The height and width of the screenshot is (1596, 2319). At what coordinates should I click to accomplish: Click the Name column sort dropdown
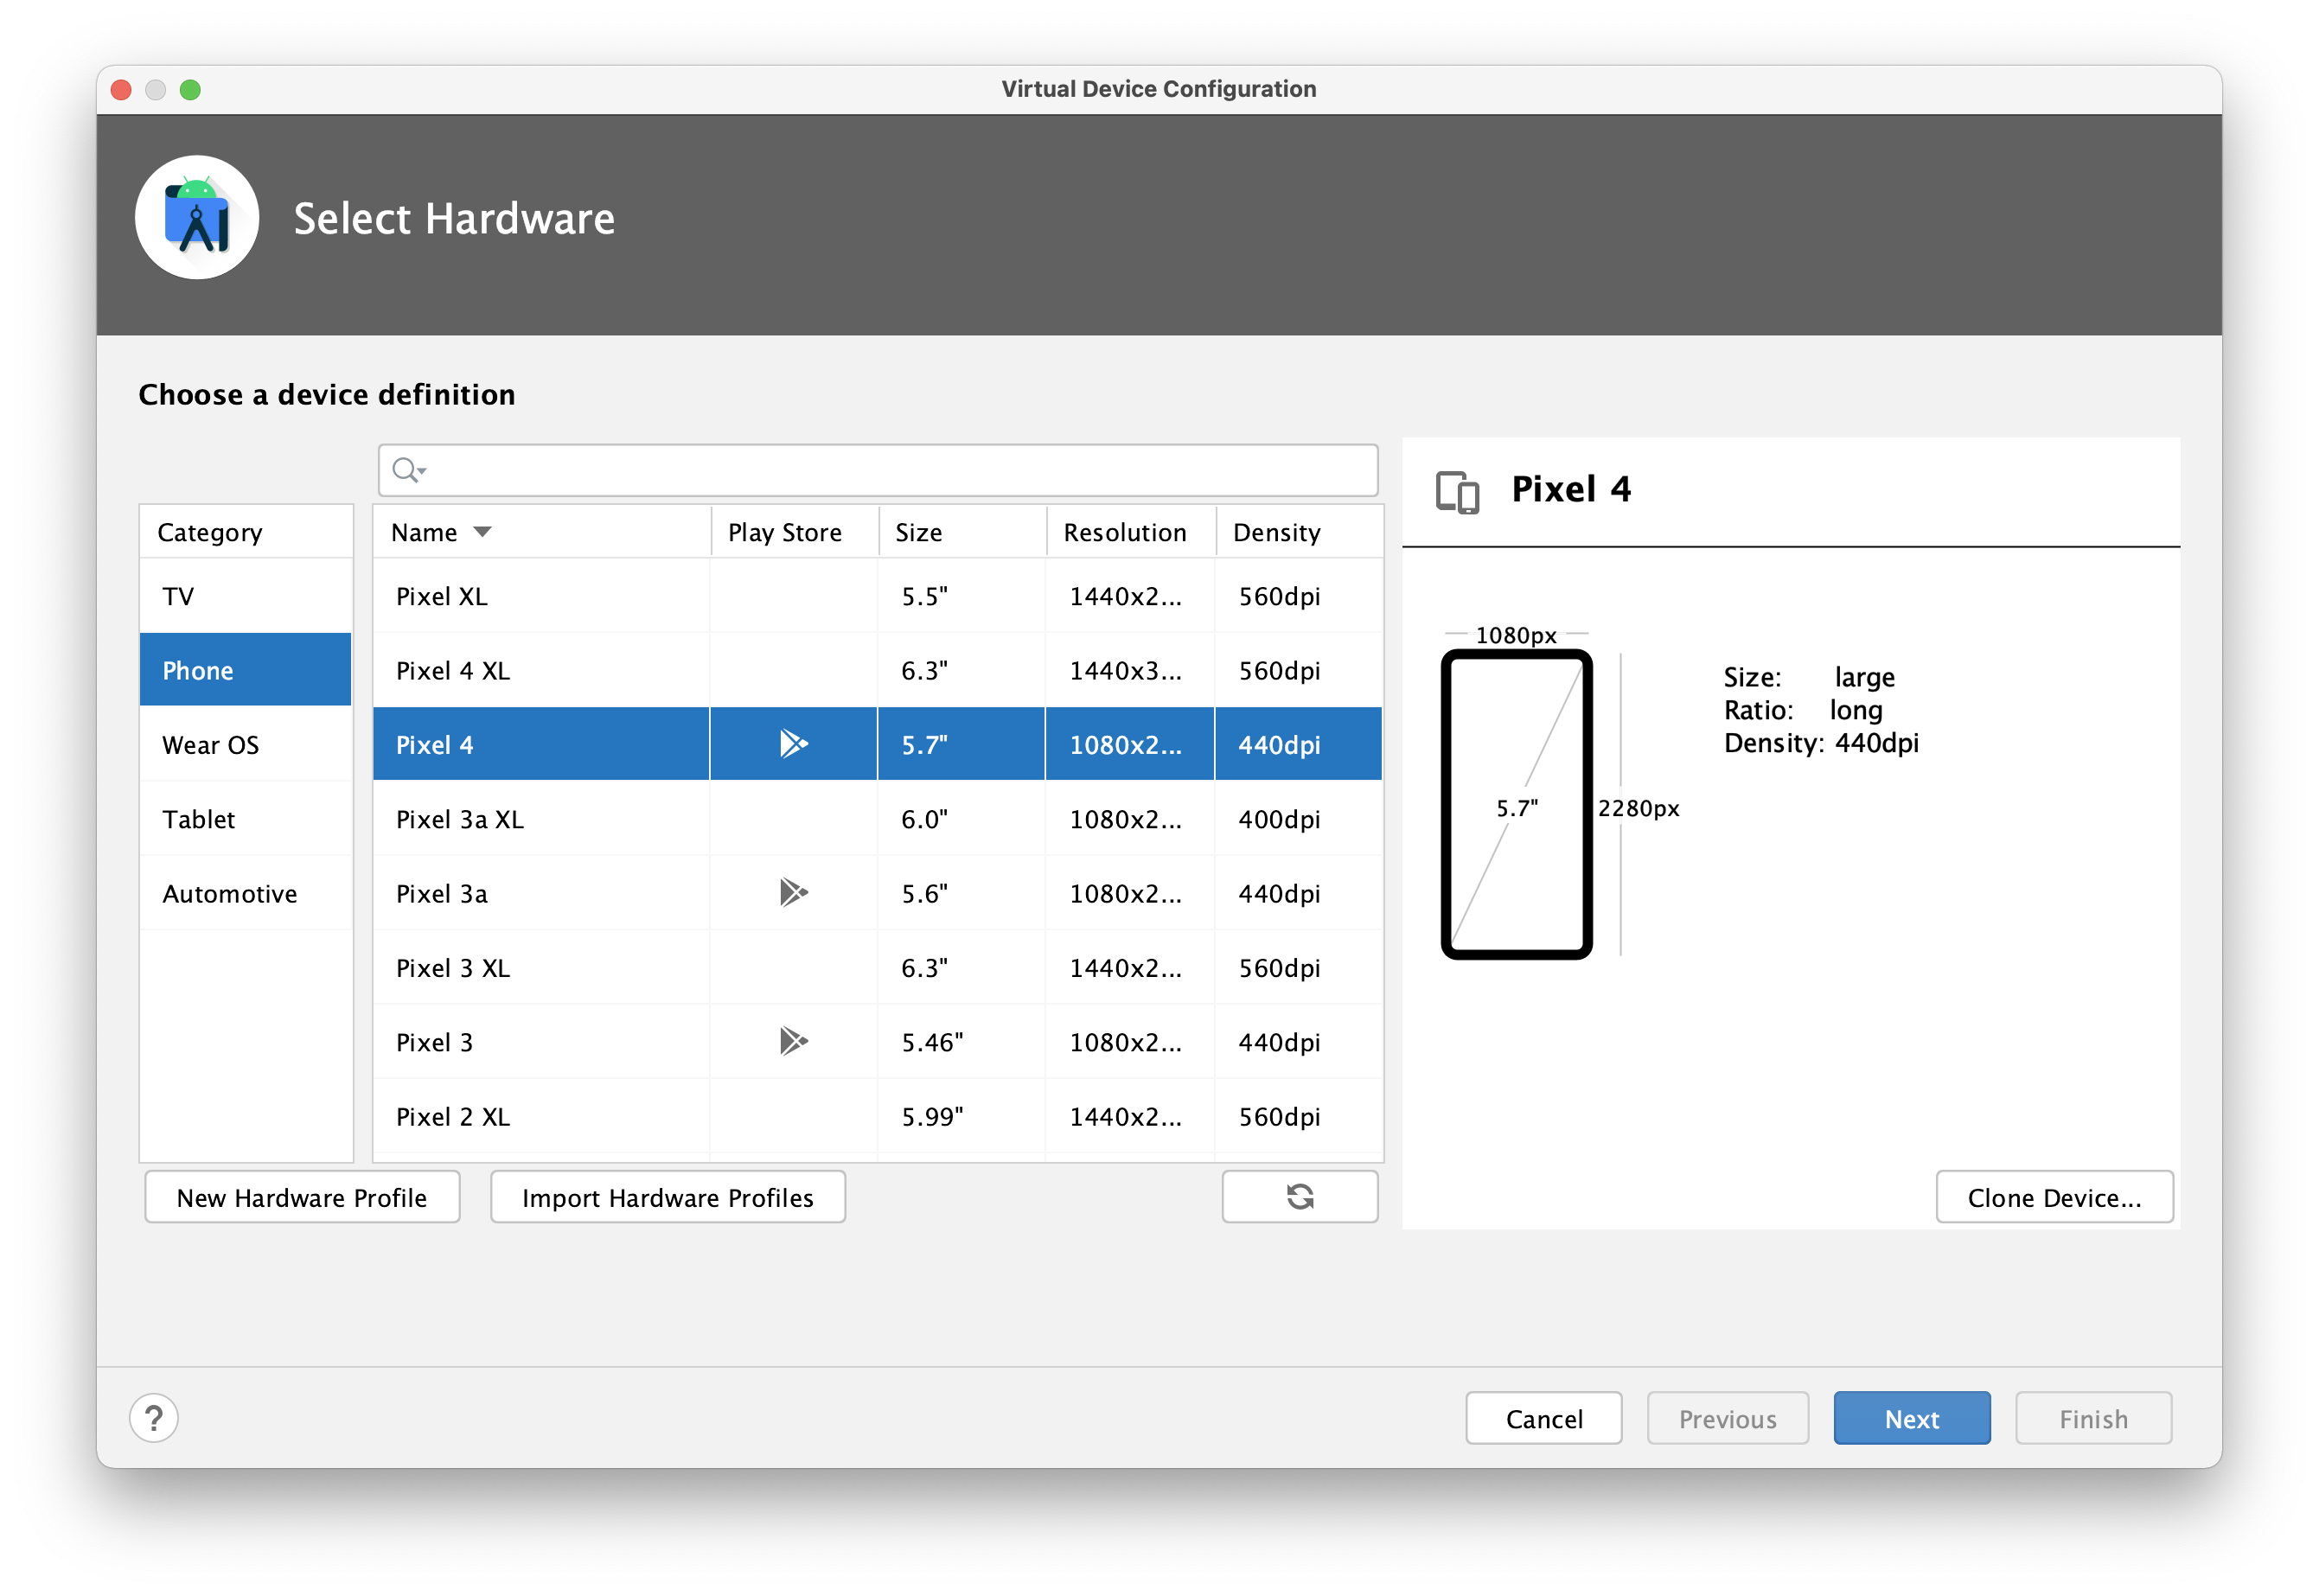coord(489,533)
